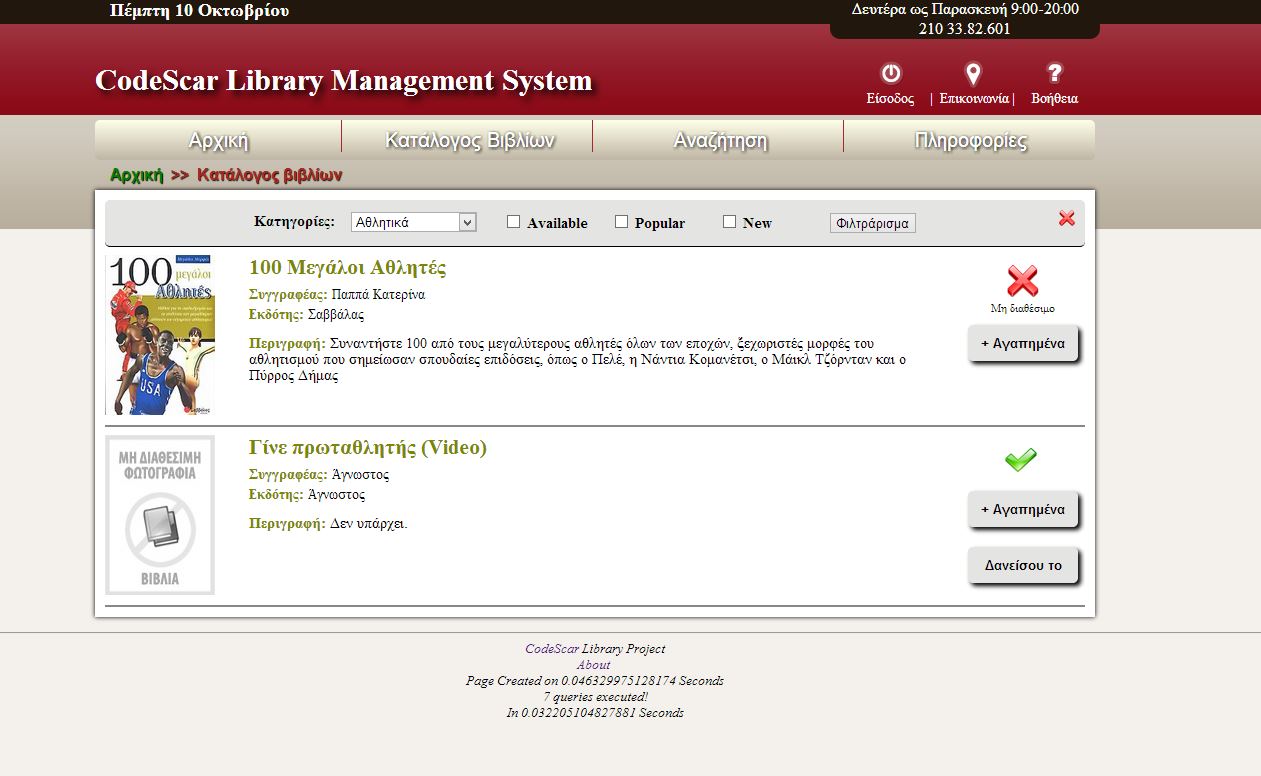Open the 100 Μεγάλοι Αθλητές book cover
1261x776 pixels.
160,335
